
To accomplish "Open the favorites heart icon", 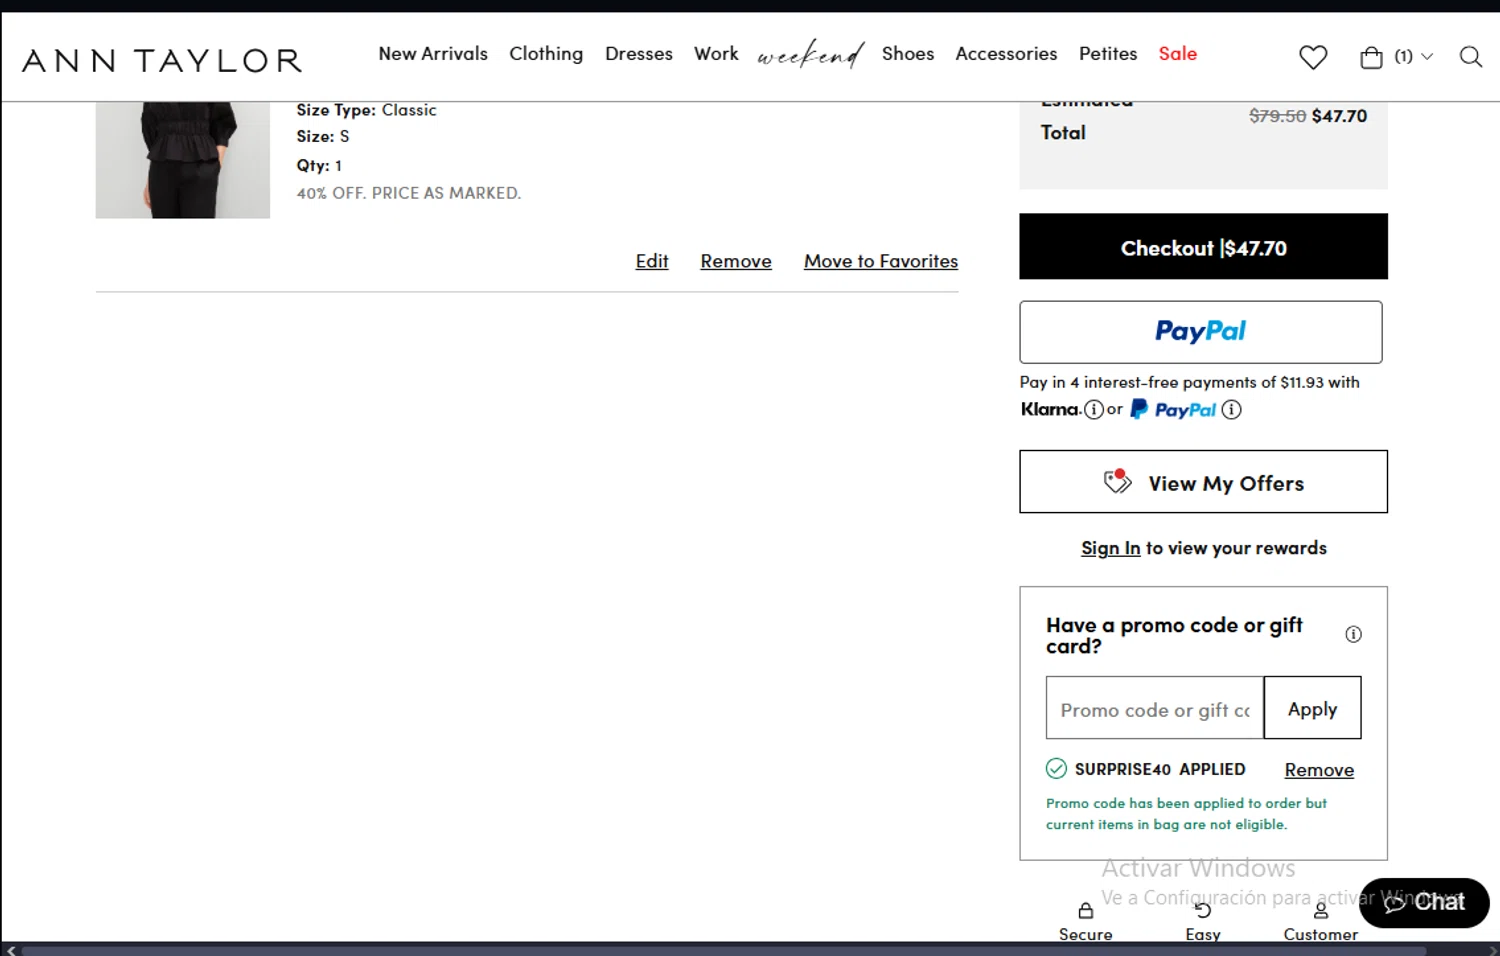I will point(1313,57).
